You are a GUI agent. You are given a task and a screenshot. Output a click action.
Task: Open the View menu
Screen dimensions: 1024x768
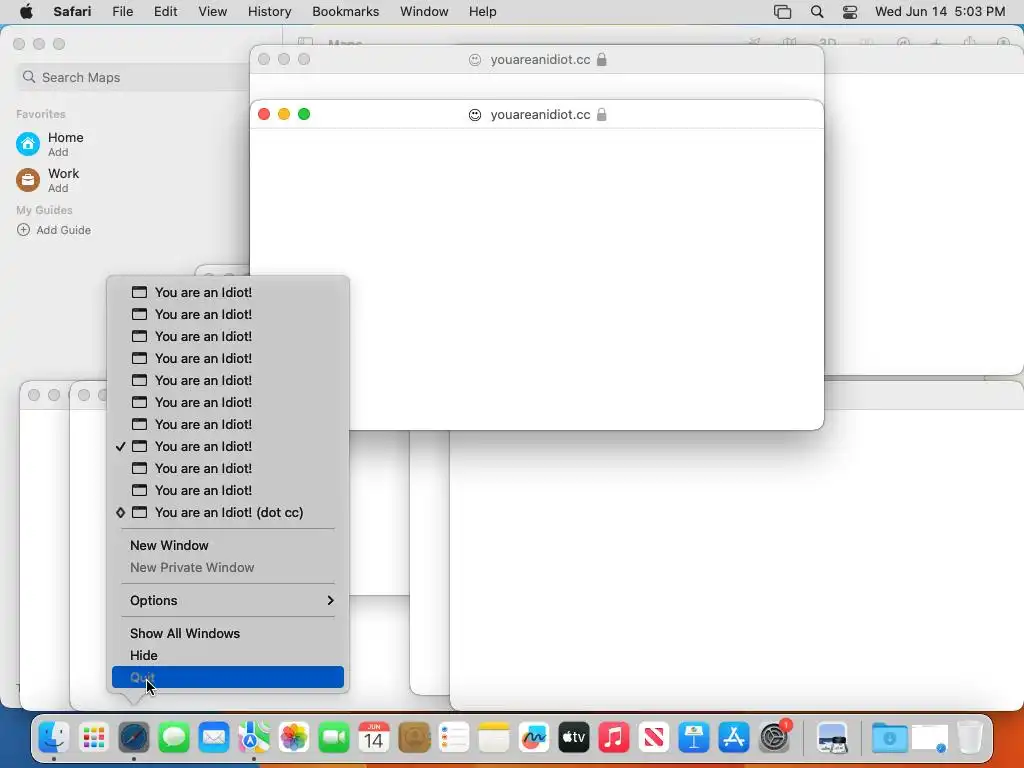pyautogui.click(x=213, y=11)
